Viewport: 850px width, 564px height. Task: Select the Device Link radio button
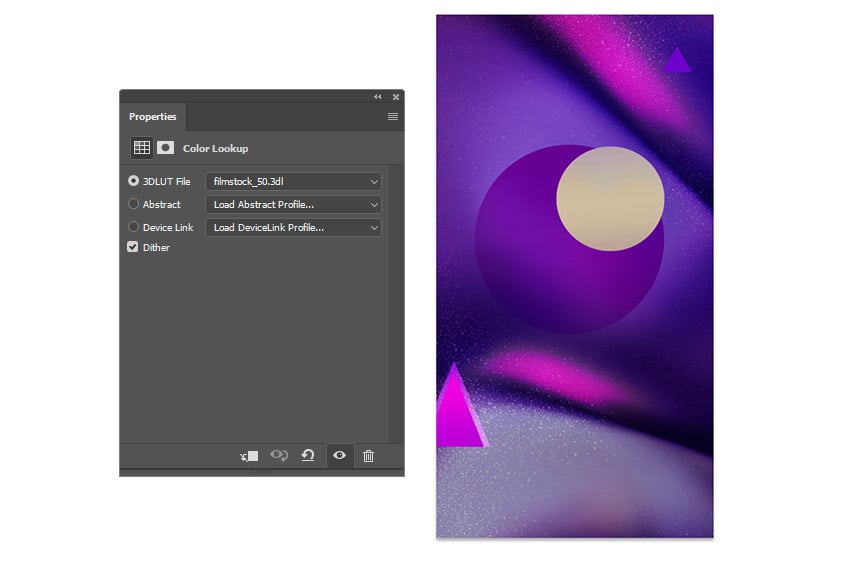coord(133,227)
